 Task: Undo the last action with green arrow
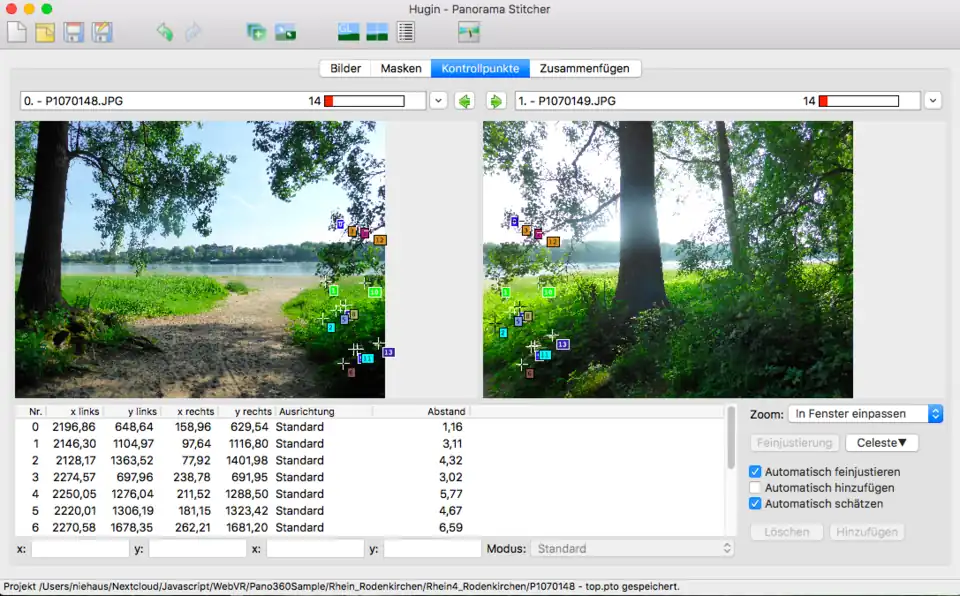tap(164, 32)
